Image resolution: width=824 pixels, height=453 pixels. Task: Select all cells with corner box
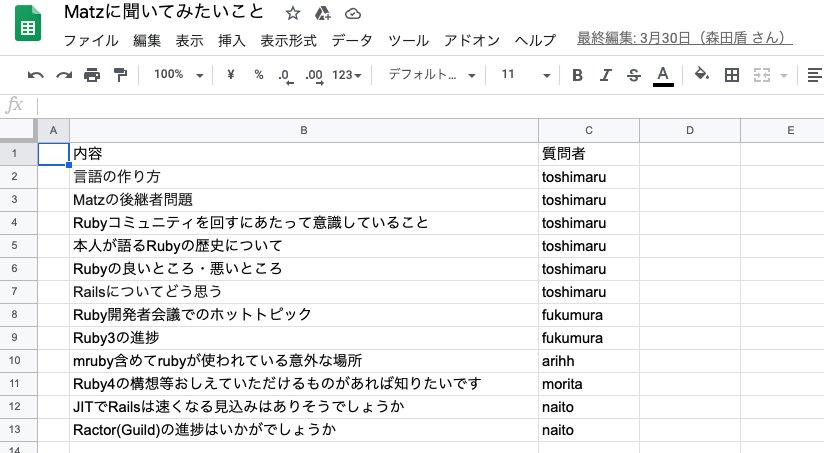(18, 130)
